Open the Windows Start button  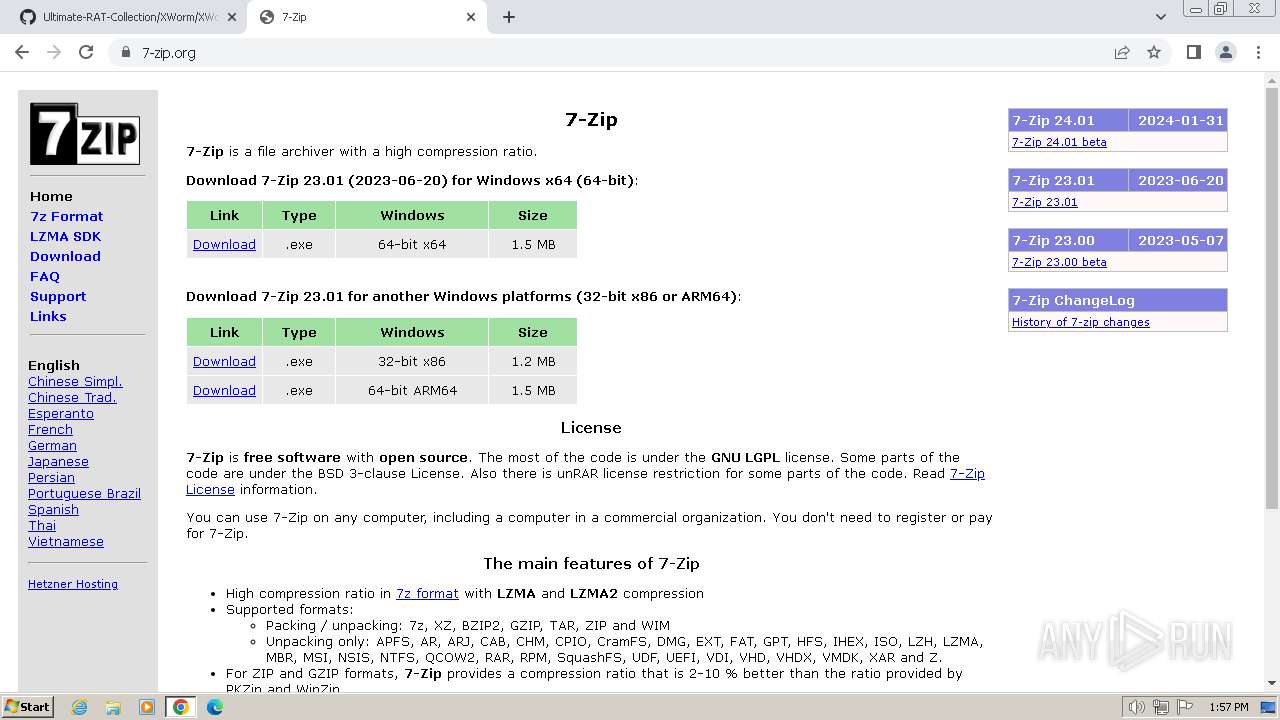pyautogui.click(x=28, y=707)
